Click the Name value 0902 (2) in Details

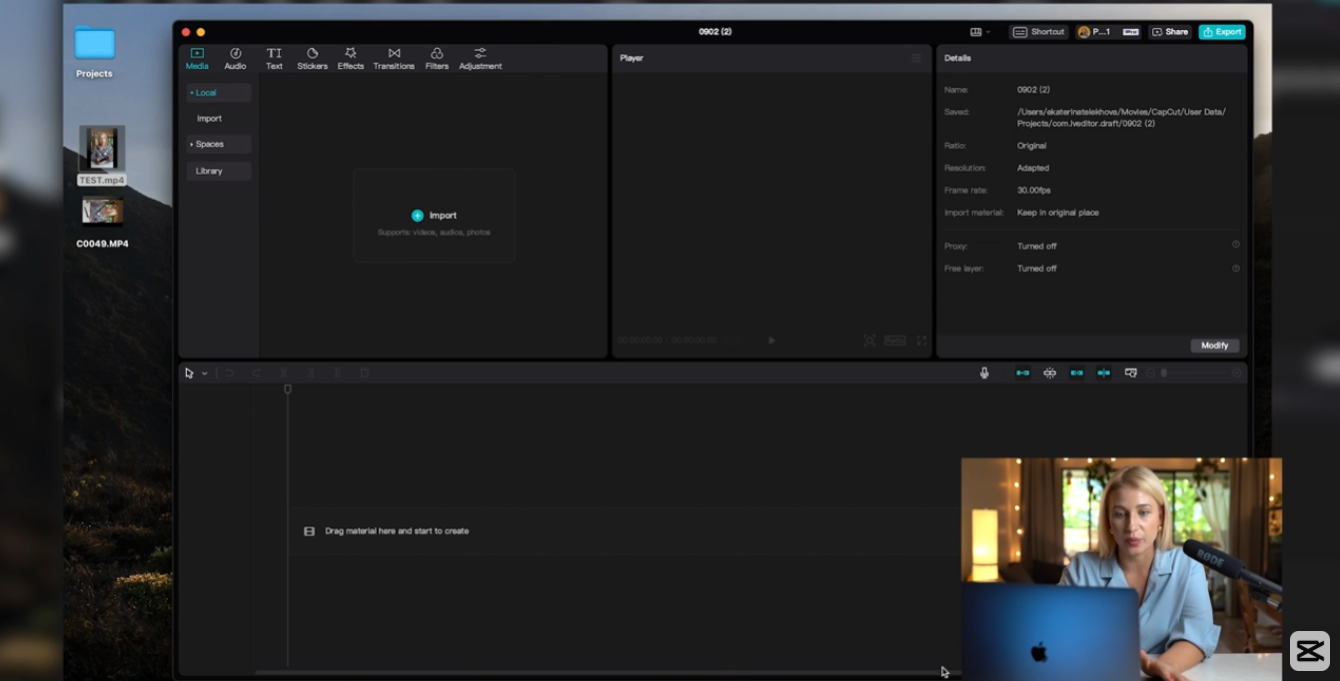click(1033, 90)
